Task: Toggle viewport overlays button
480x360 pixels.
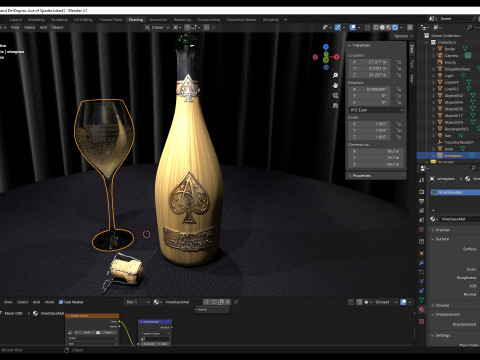Action: pos(353,27)
